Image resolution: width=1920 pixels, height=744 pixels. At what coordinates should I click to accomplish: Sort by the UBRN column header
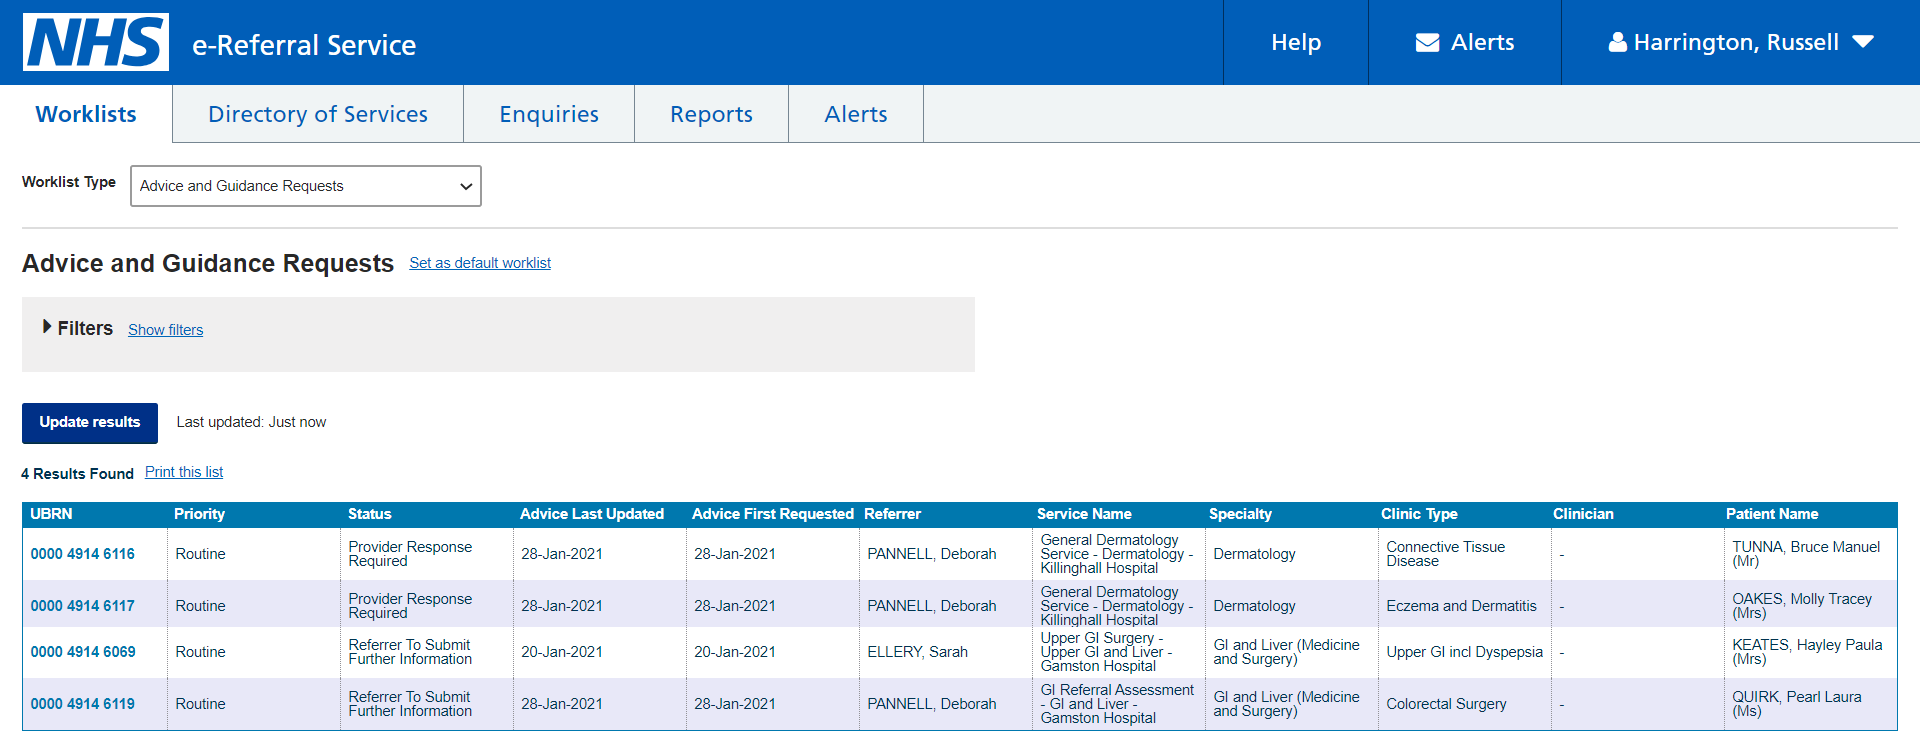[x=51, y=514]
